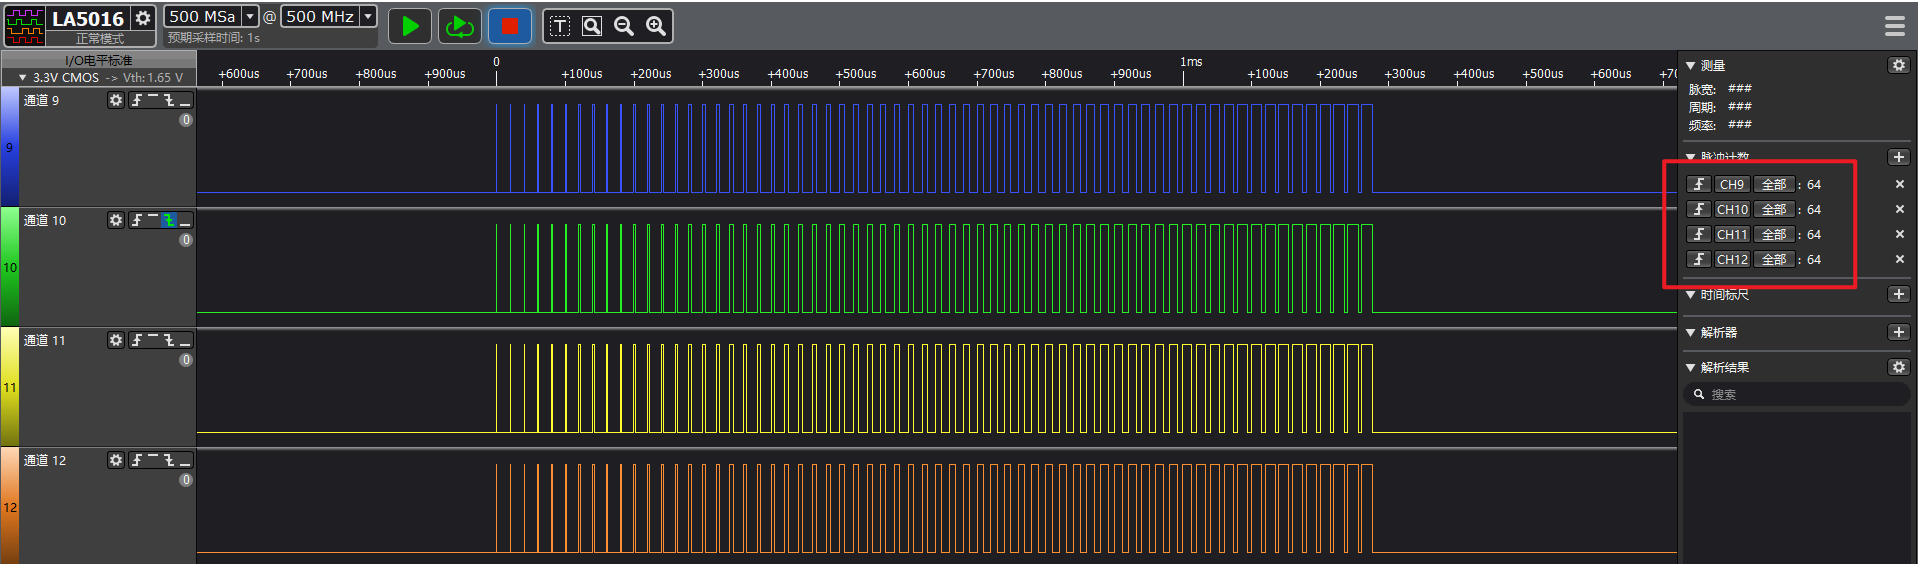Toggle low level trigger on channel 12
The height and width of the screenshot is (564, 1918).
click(185, 461)
